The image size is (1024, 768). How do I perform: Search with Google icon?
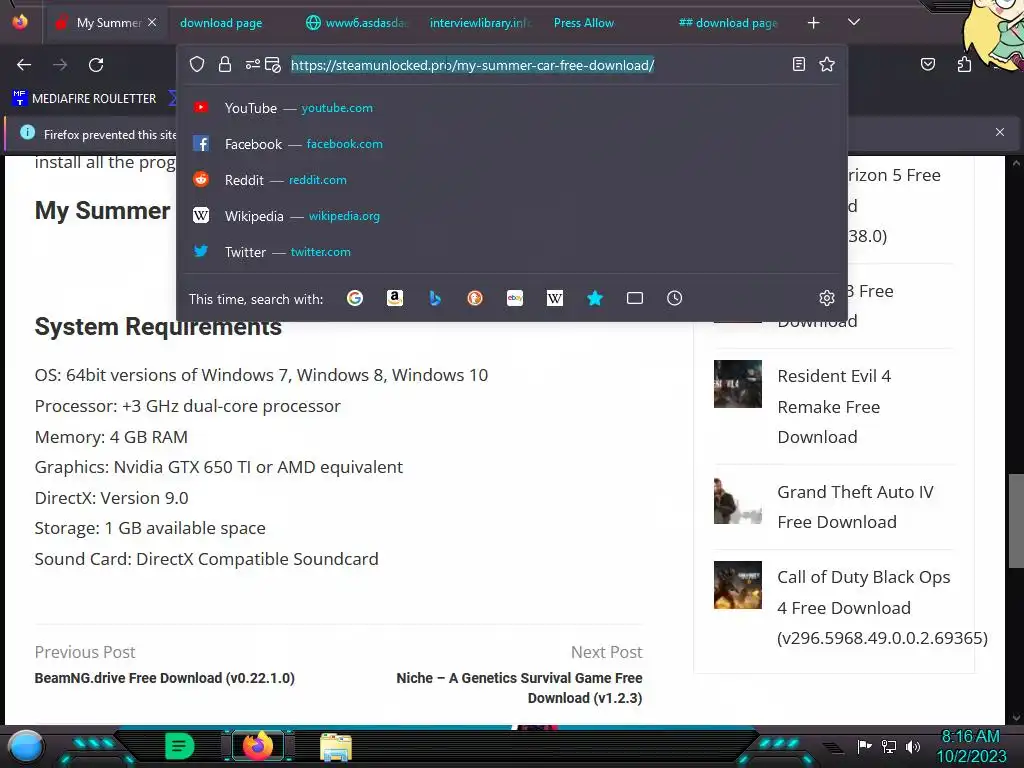[355, 298]
